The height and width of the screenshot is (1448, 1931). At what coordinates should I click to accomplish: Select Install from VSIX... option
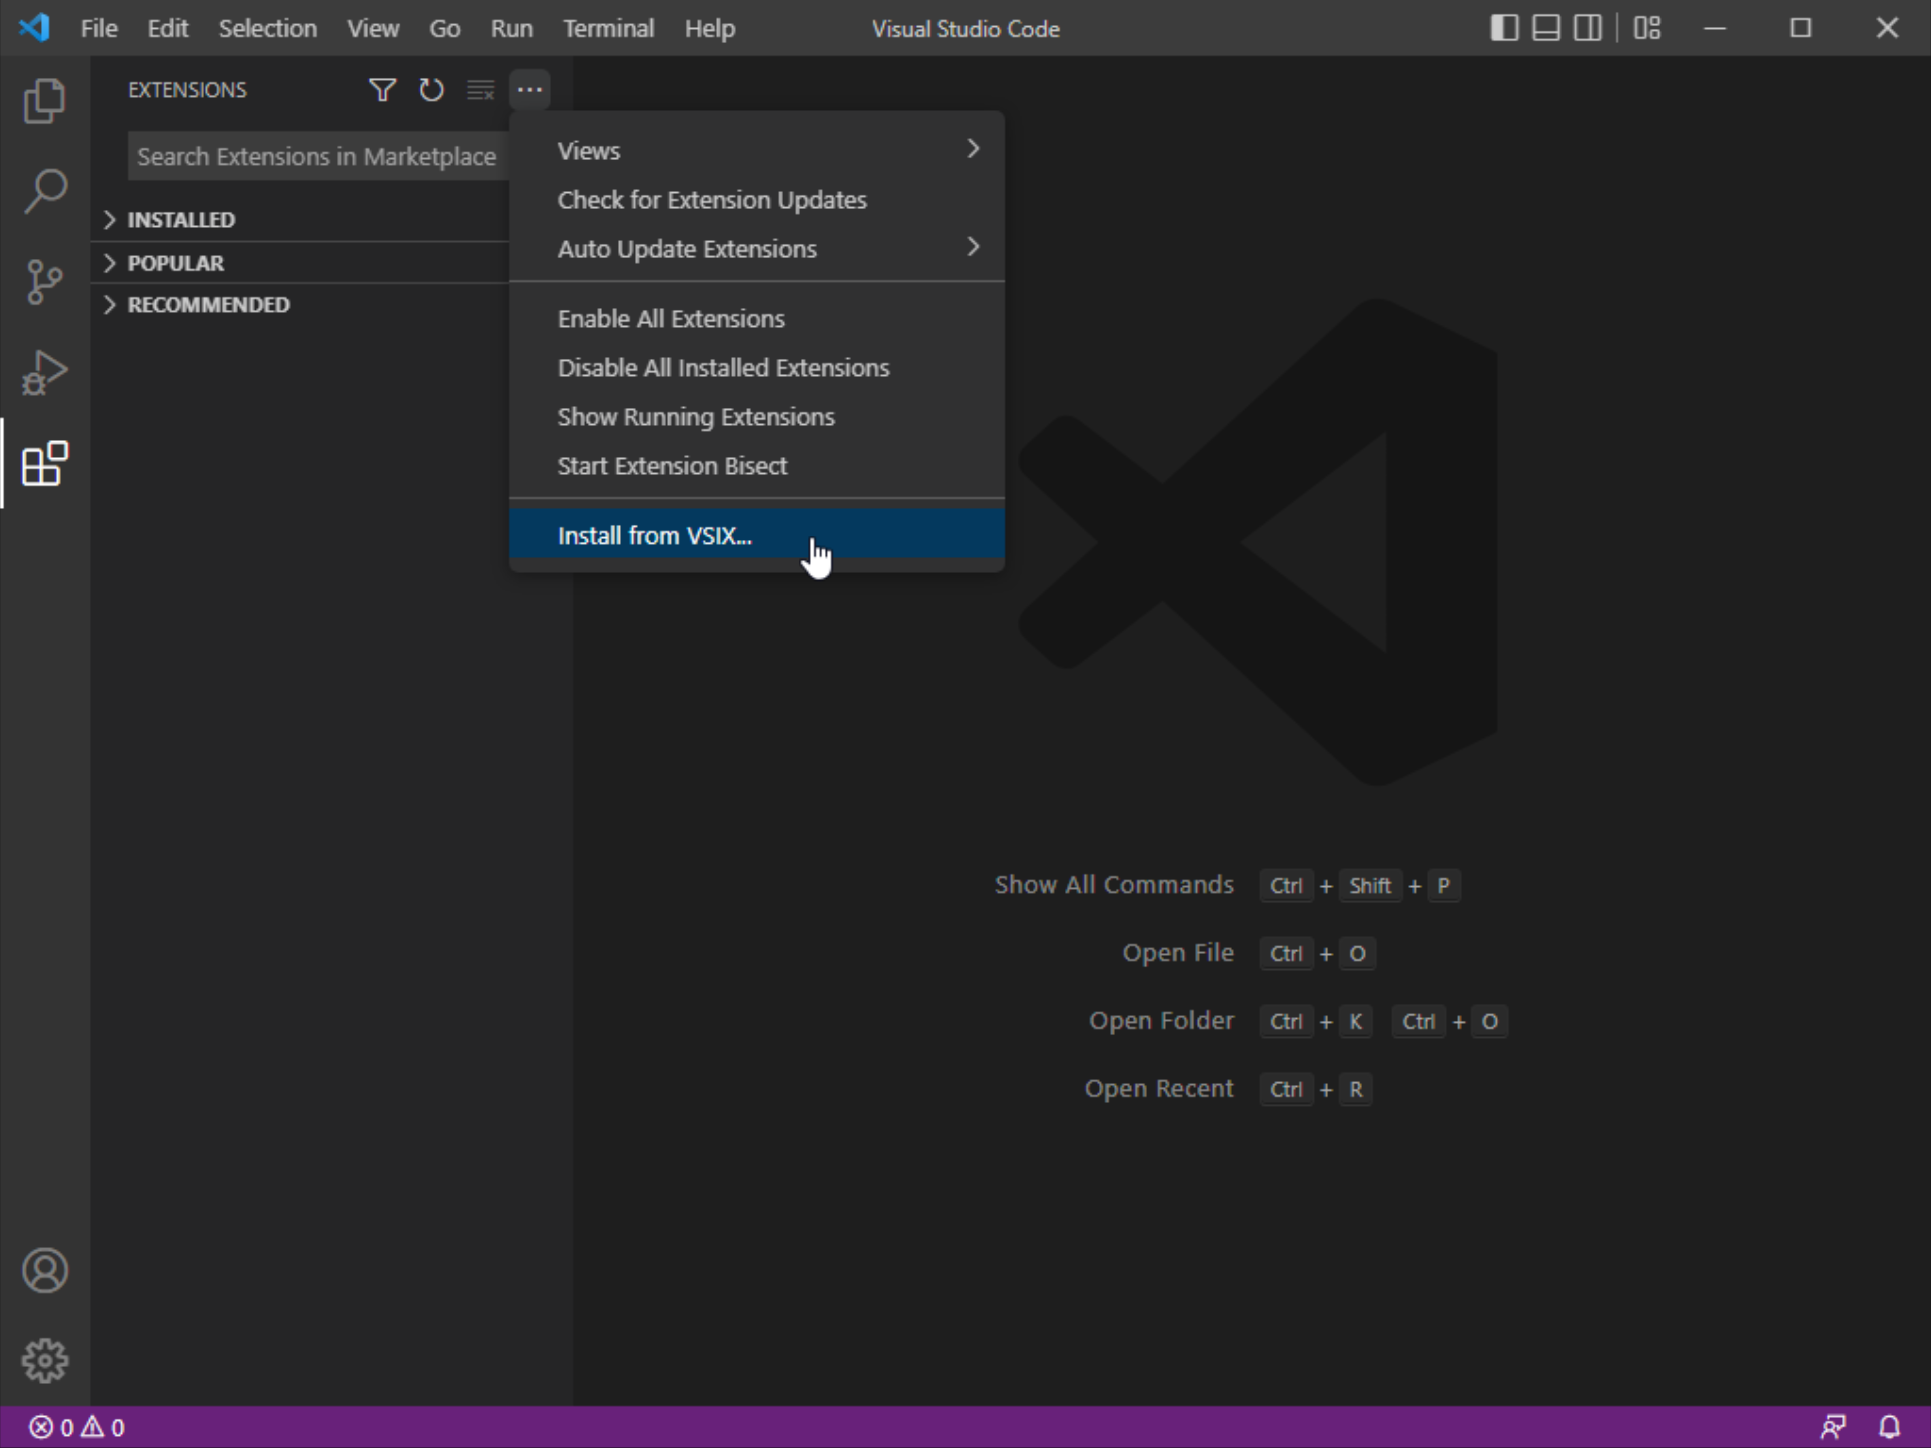tap(757, 535)
